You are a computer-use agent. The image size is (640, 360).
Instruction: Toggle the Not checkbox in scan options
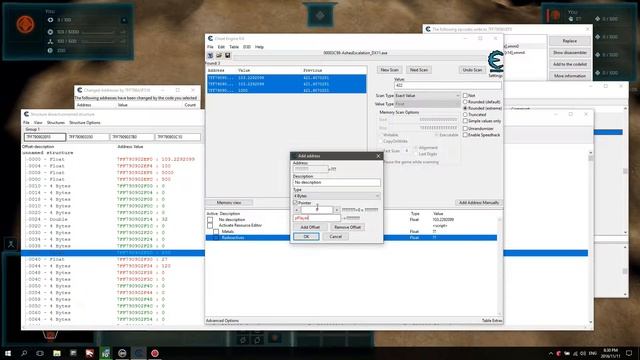click(465, 96)
